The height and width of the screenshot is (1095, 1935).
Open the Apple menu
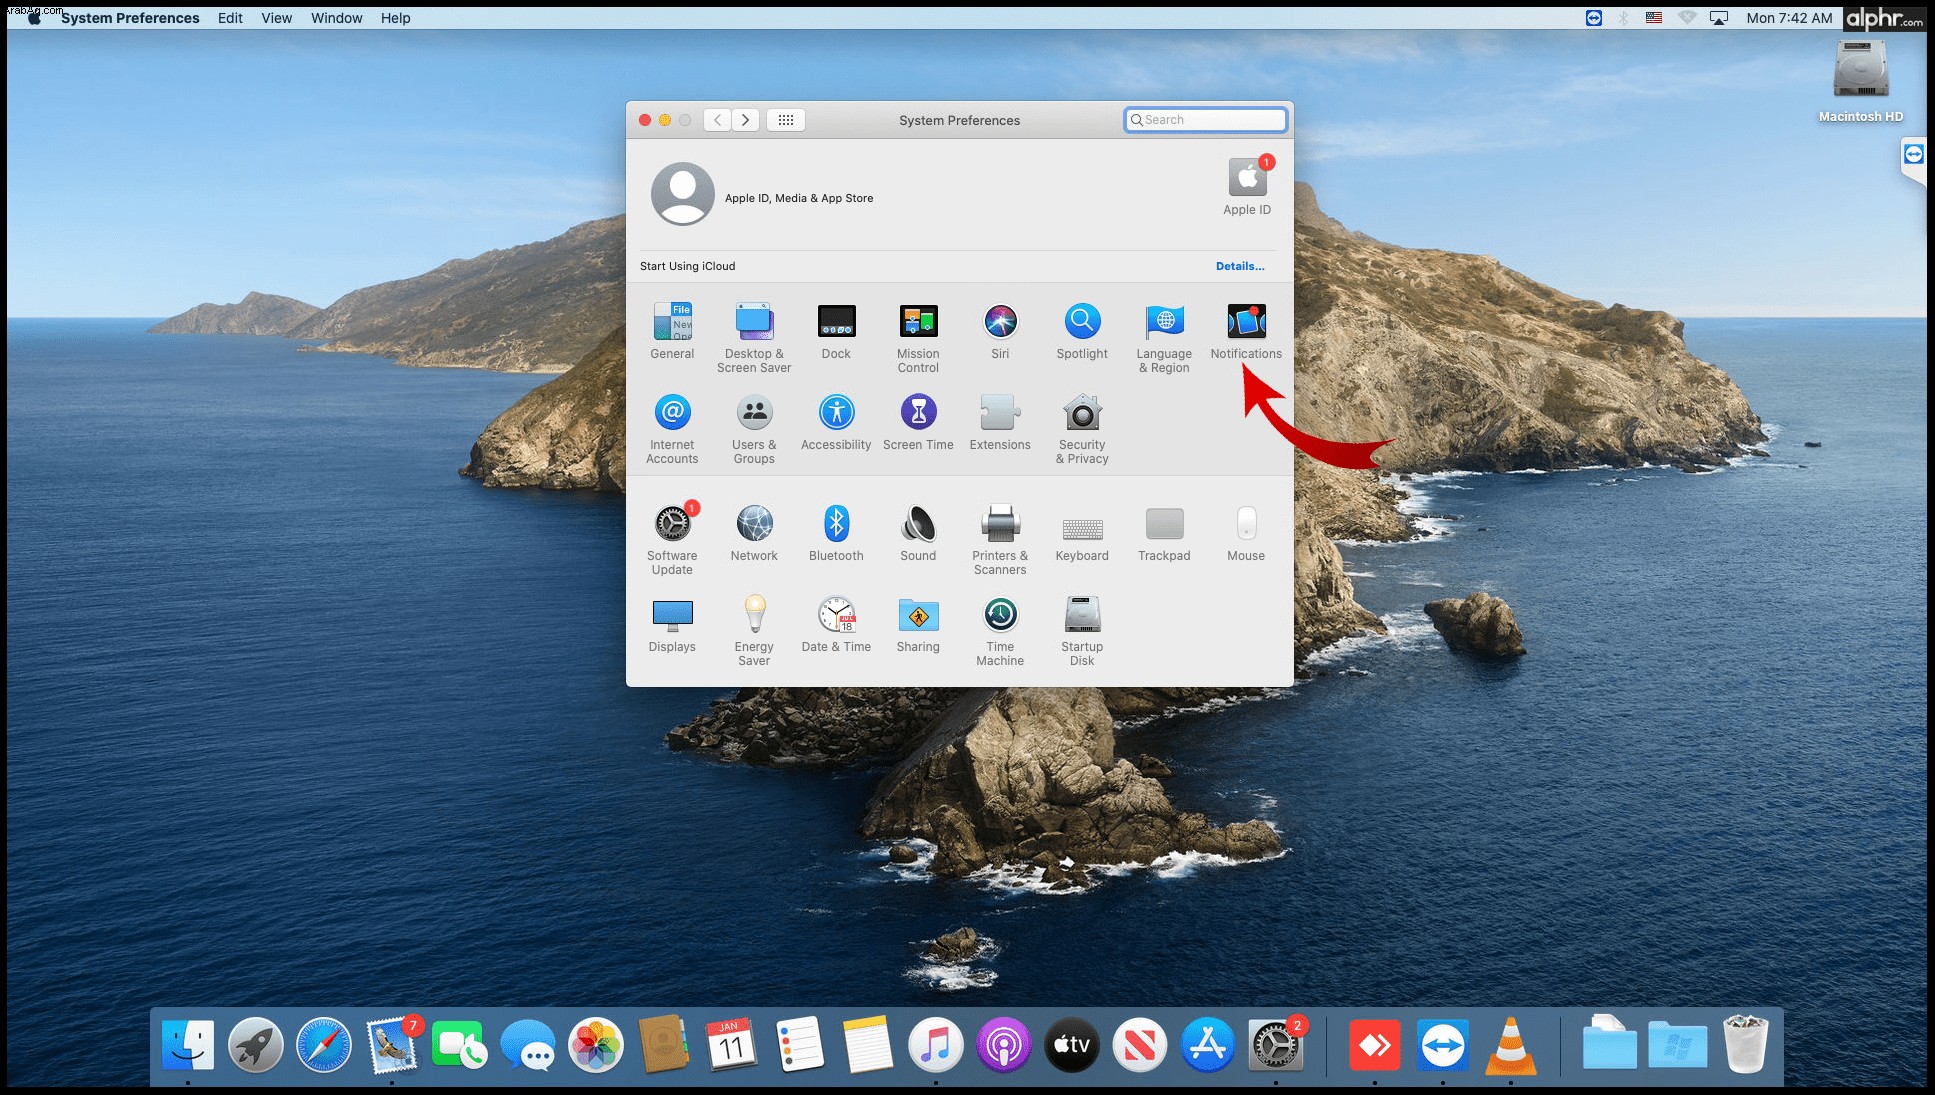pos(35,18)
